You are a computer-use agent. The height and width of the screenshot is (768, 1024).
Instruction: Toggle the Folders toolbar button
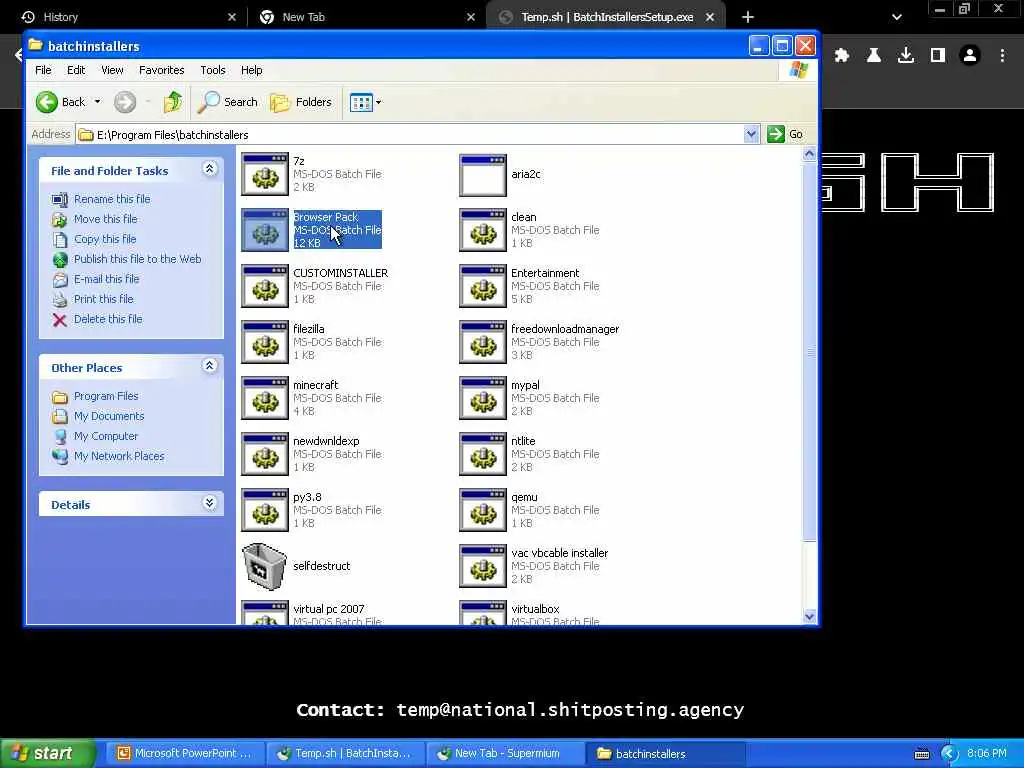click(301, 102)
